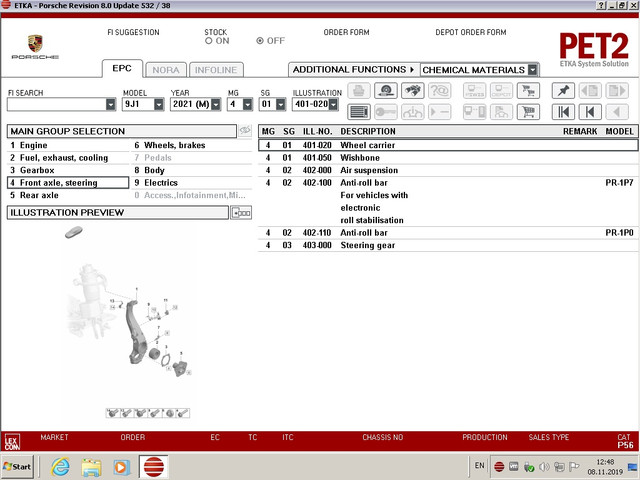Open the YEAR 2021 (M) dropdown
This screenshot has width=640, height=480.
(x=216, y=104)
